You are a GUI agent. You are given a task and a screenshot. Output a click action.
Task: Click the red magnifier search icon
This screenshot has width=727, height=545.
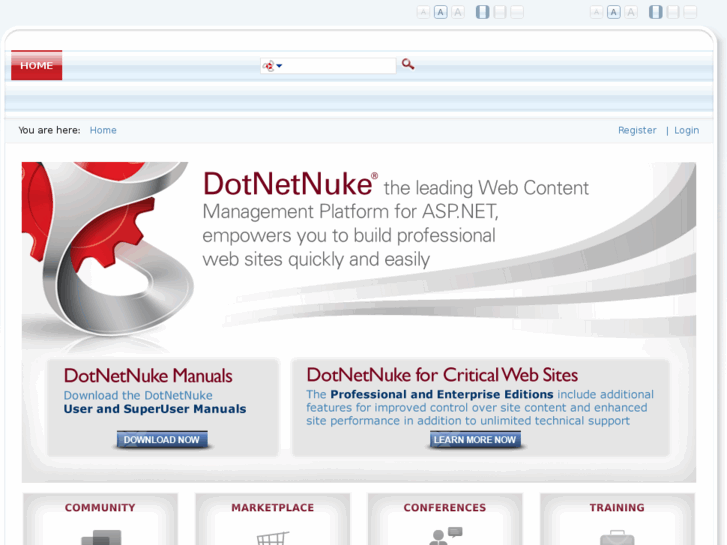pos(408,64)
